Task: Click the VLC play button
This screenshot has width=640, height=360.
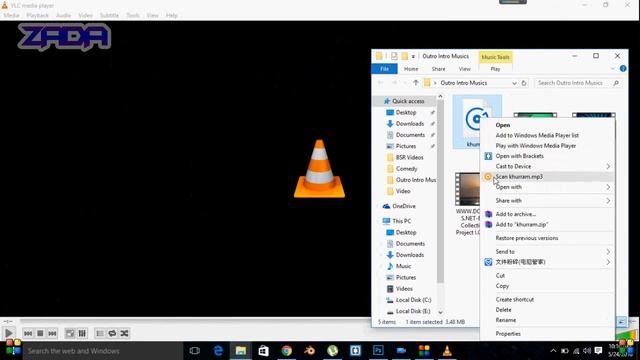Action: point(9,333)
